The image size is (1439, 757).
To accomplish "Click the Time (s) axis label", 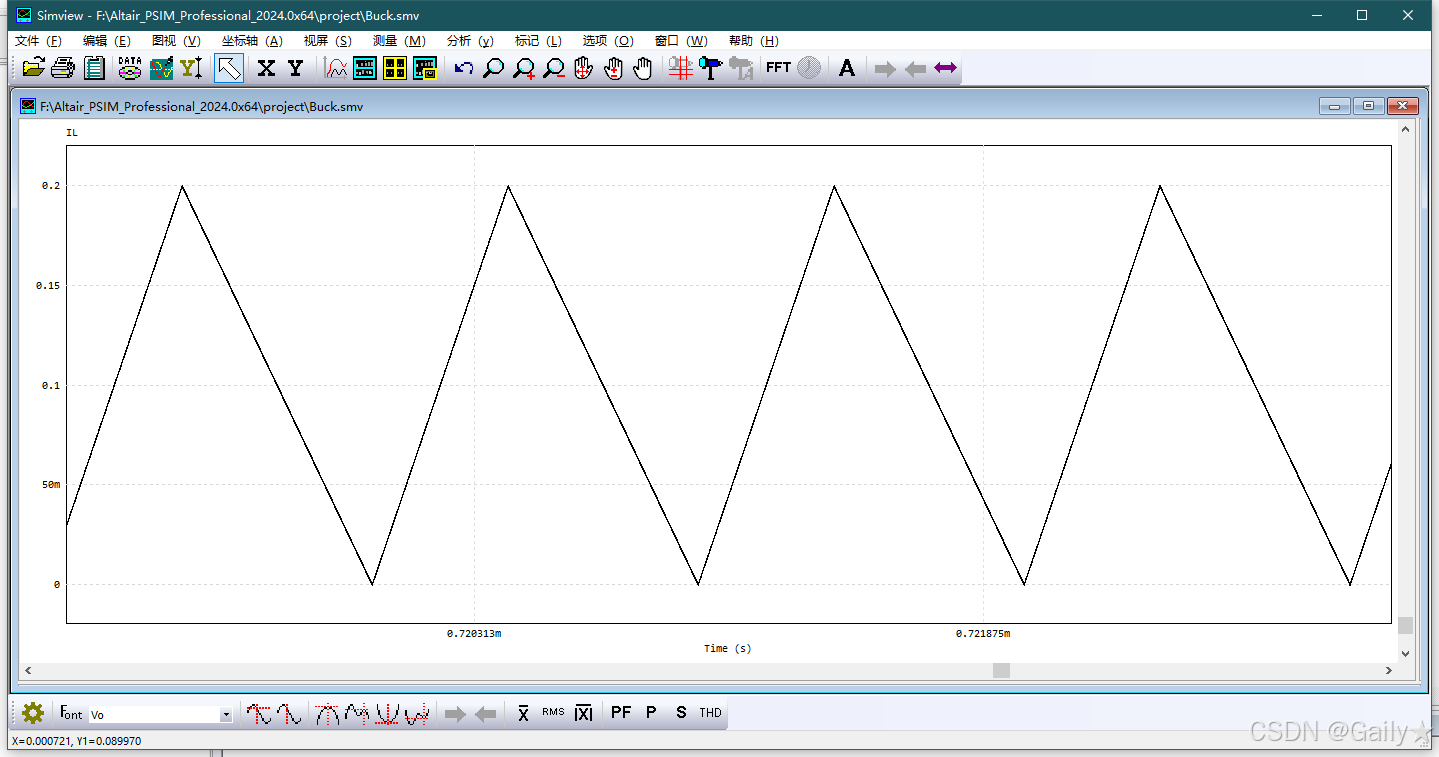I will tap(727, 648).
